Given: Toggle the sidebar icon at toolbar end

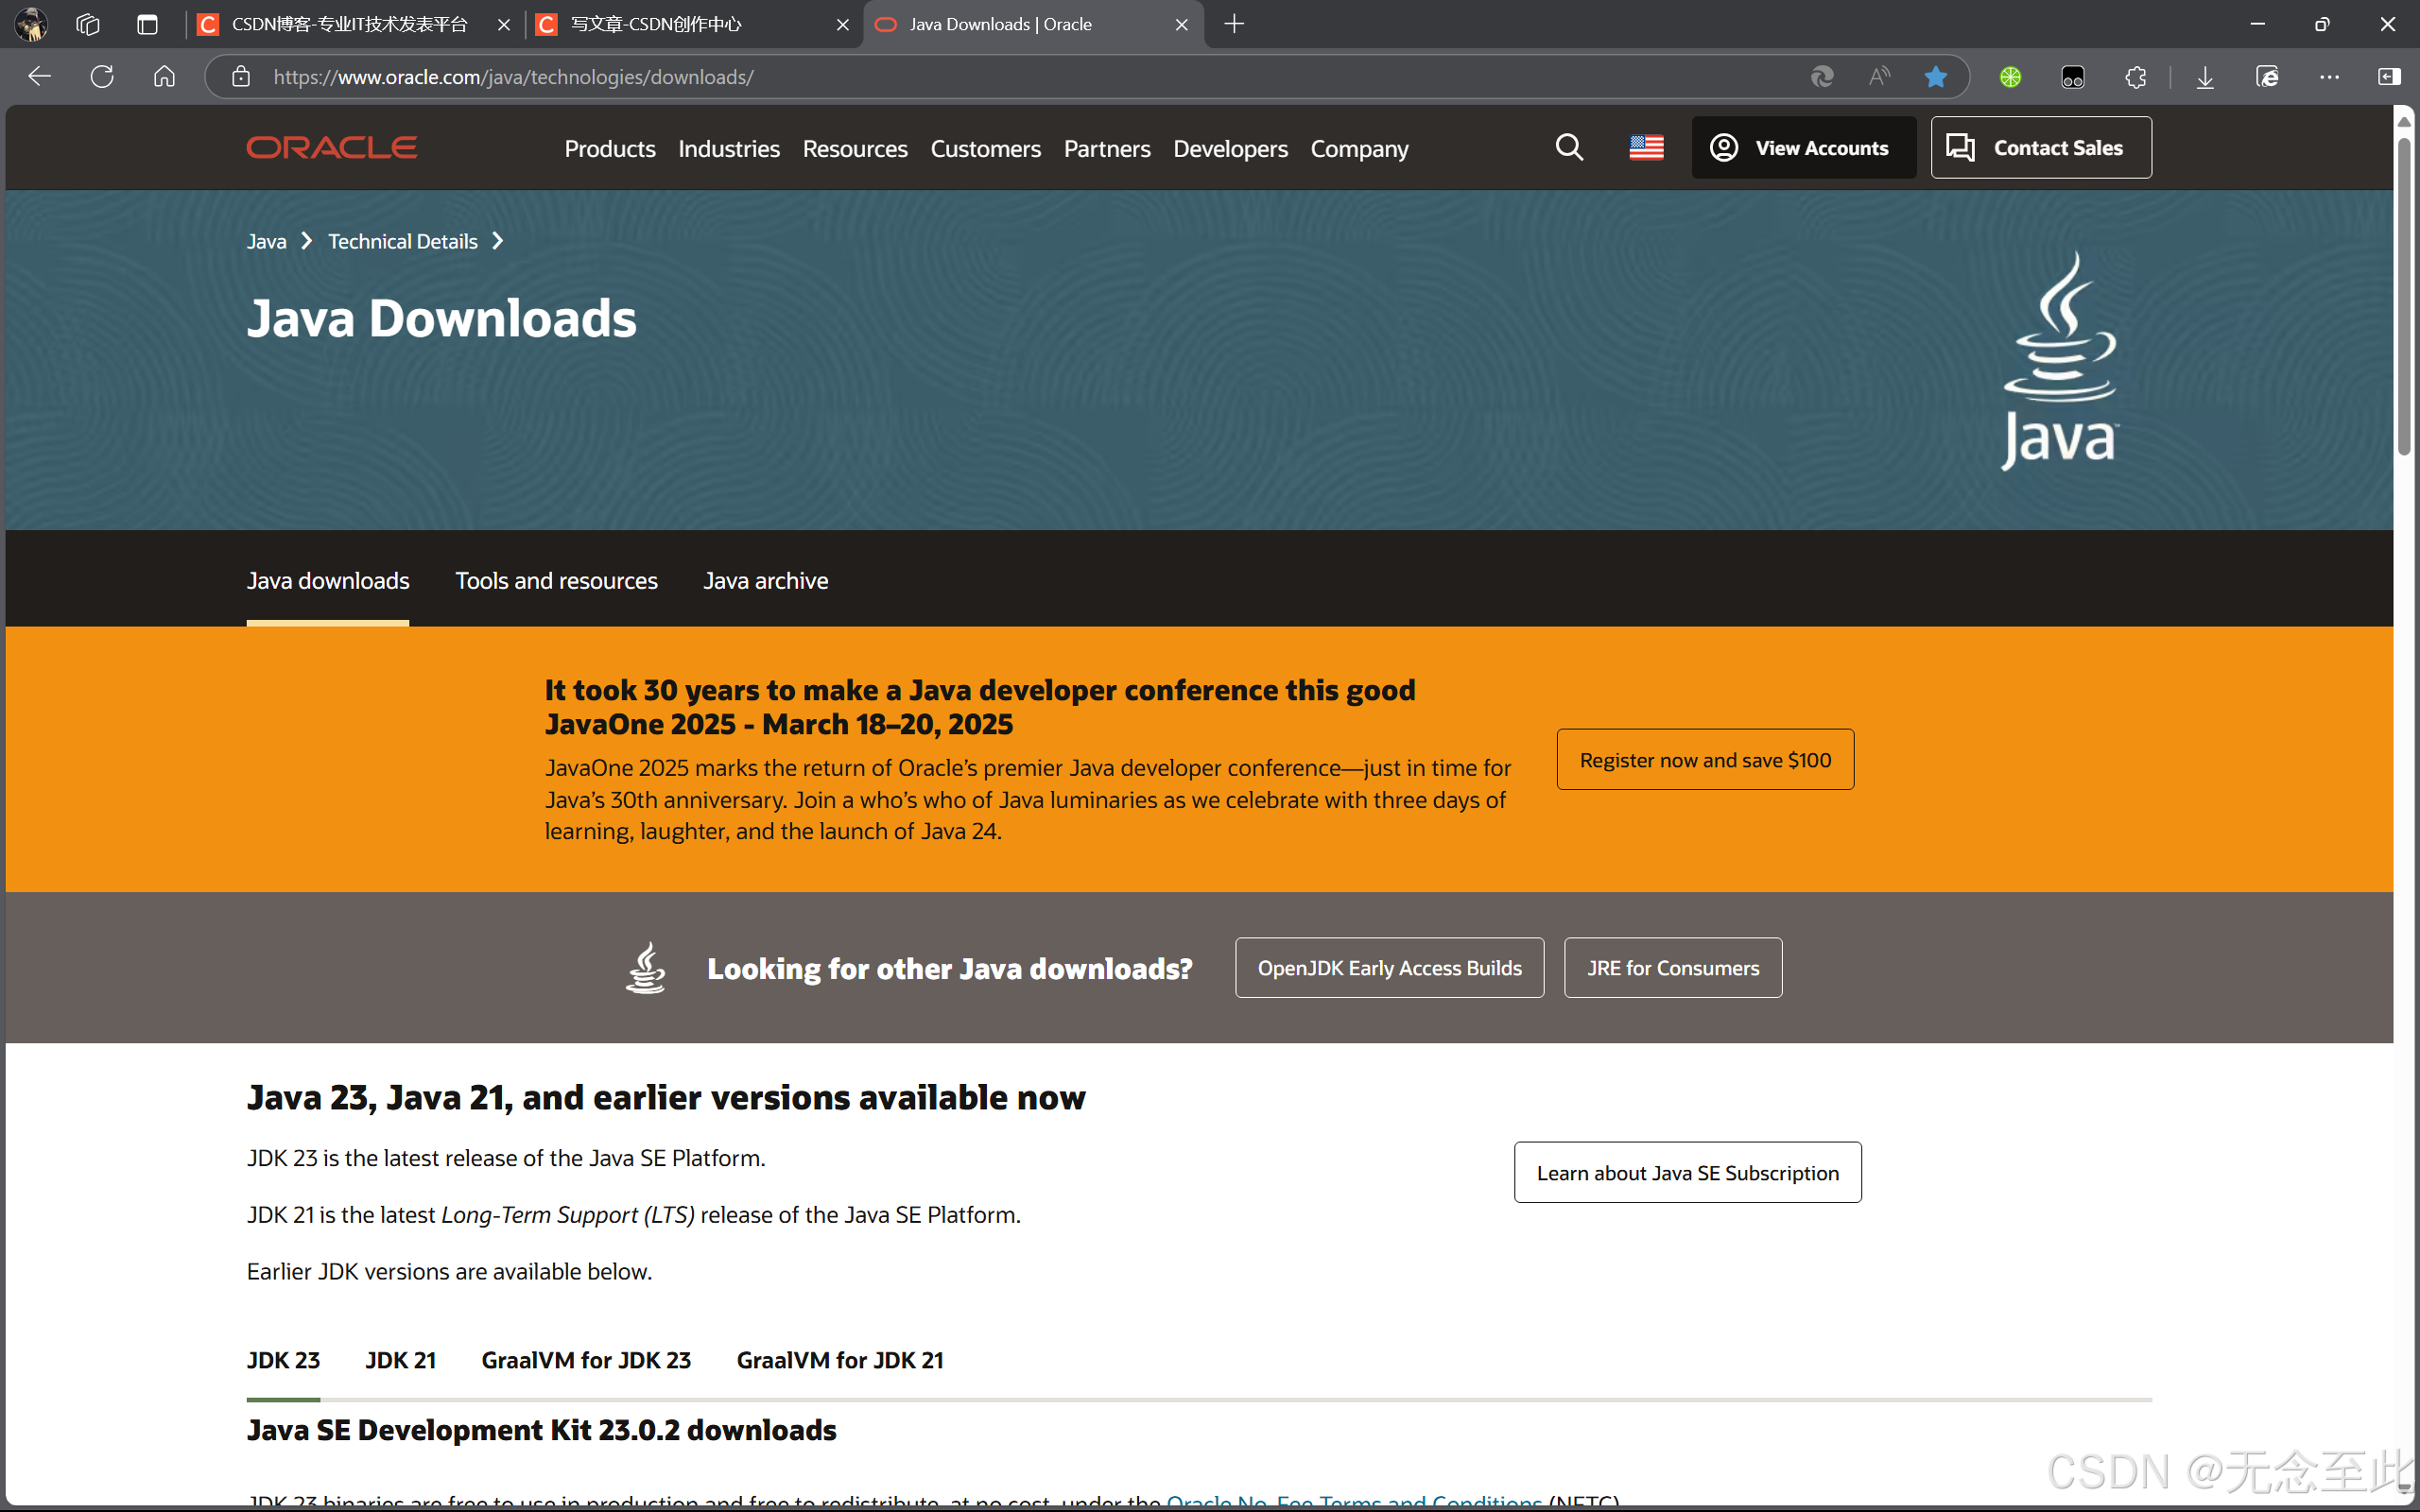Looking at the screenshot, I should point(2389,77).
